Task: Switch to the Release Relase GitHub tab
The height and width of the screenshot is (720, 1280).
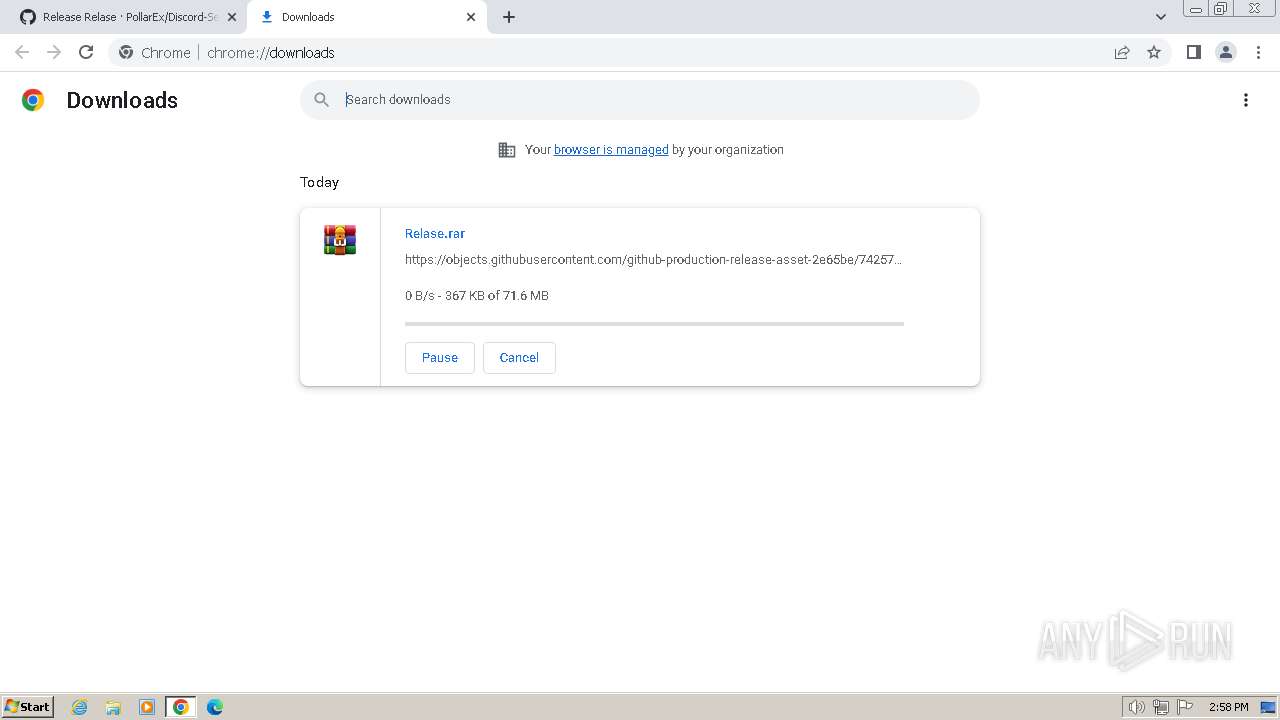Action: point(128,17)
